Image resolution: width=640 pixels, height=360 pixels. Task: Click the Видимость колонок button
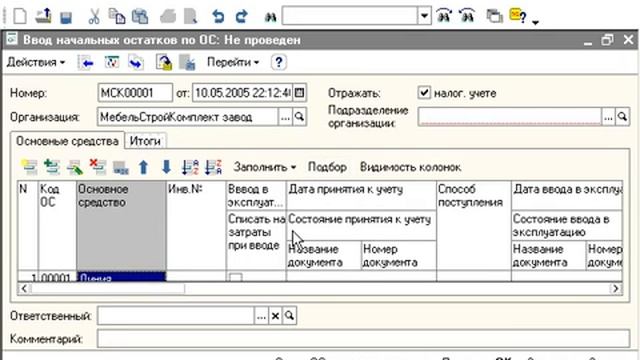pos(411,167)
